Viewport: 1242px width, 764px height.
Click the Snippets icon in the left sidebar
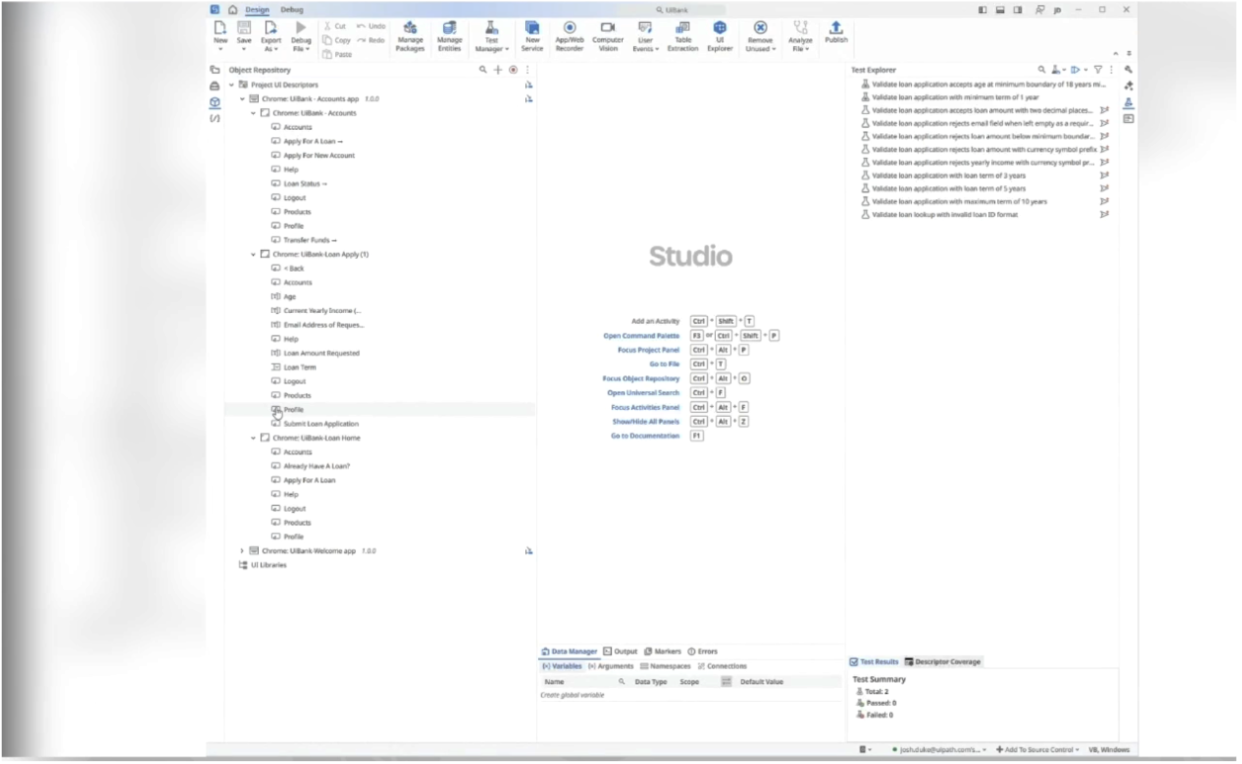(214, 119)
